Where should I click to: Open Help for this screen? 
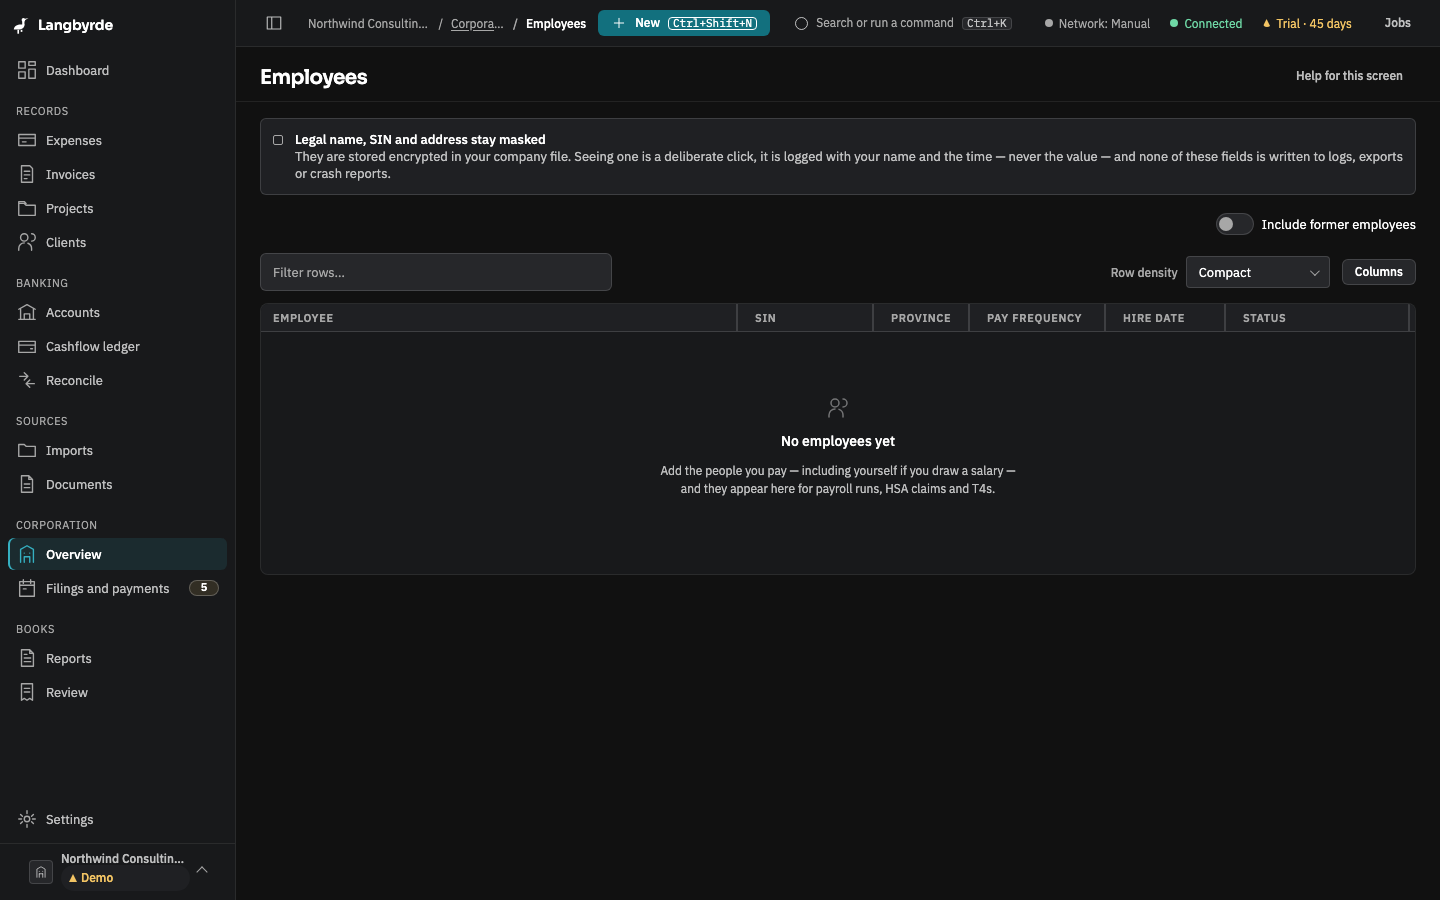coord(1349,76)
